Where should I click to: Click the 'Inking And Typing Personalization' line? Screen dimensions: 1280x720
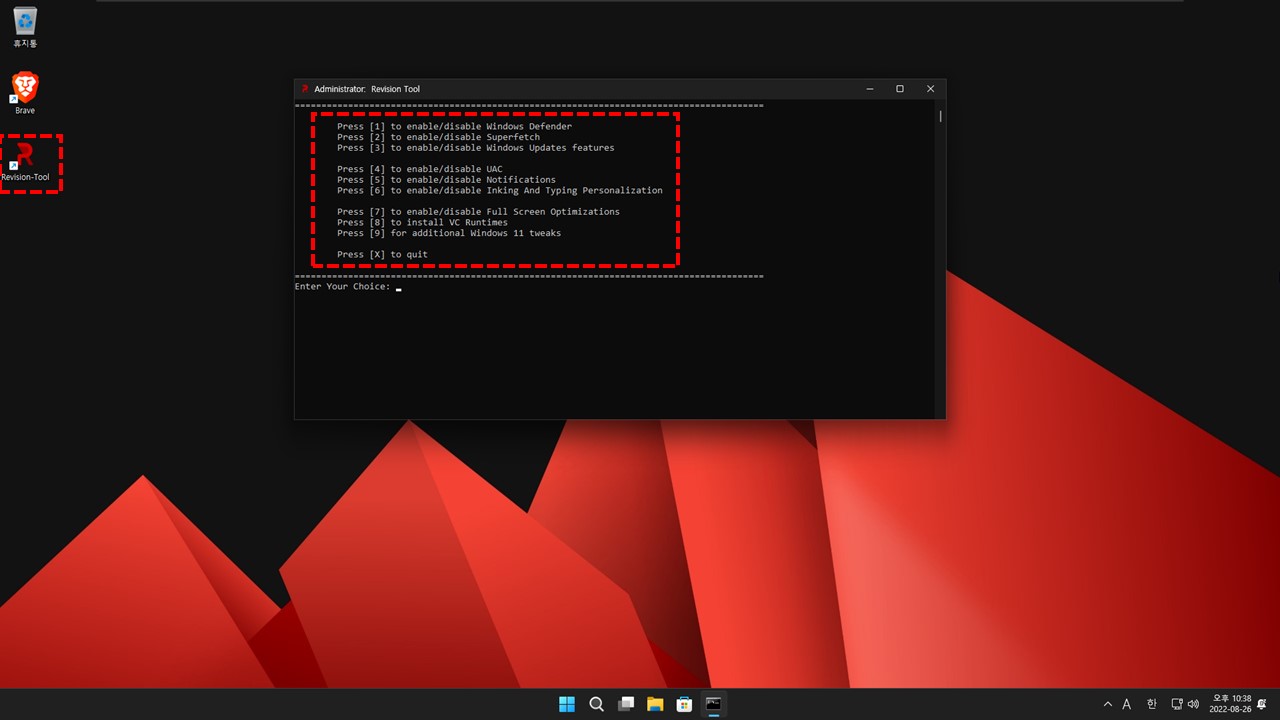[x=500, y=190]
